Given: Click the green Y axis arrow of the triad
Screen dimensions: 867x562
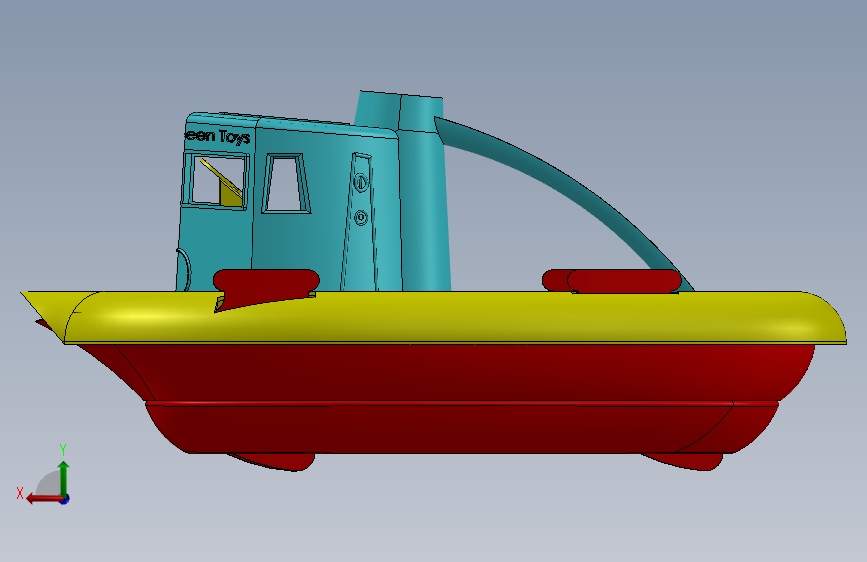Looking at the screenshot, I should 64,478.
